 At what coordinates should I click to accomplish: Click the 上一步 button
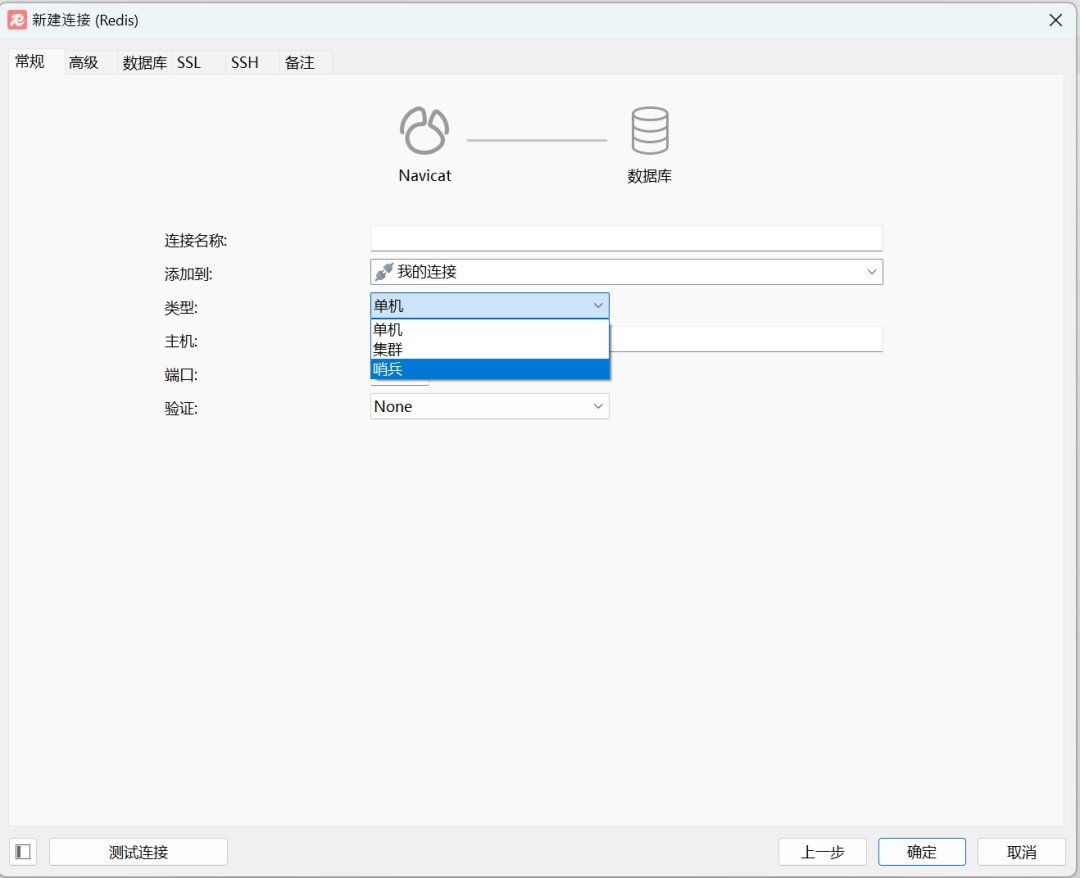click(822, 851)
